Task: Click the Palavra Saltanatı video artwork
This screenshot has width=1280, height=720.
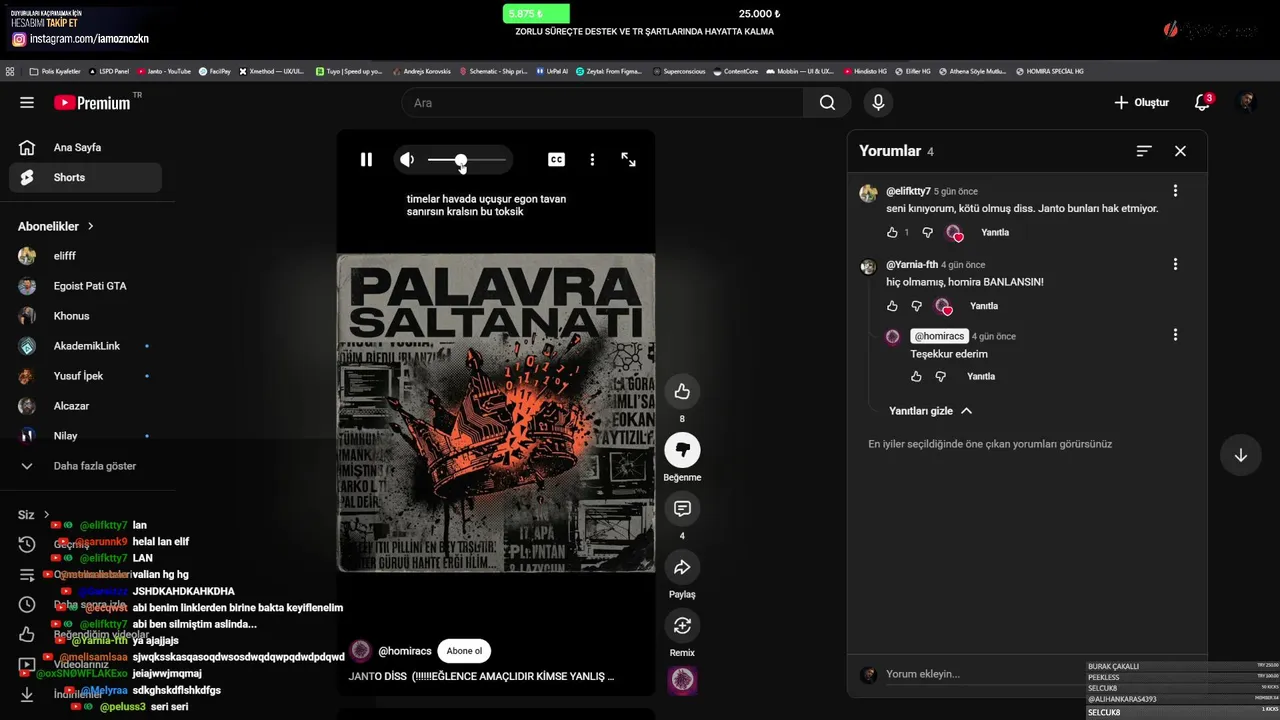Action: (x=496, y=413)
